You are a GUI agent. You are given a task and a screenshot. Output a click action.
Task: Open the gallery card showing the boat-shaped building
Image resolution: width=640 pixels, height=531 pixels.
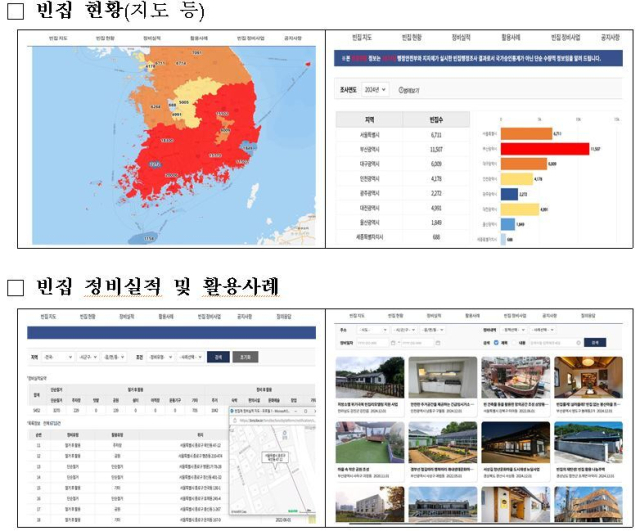pos(516,385)
